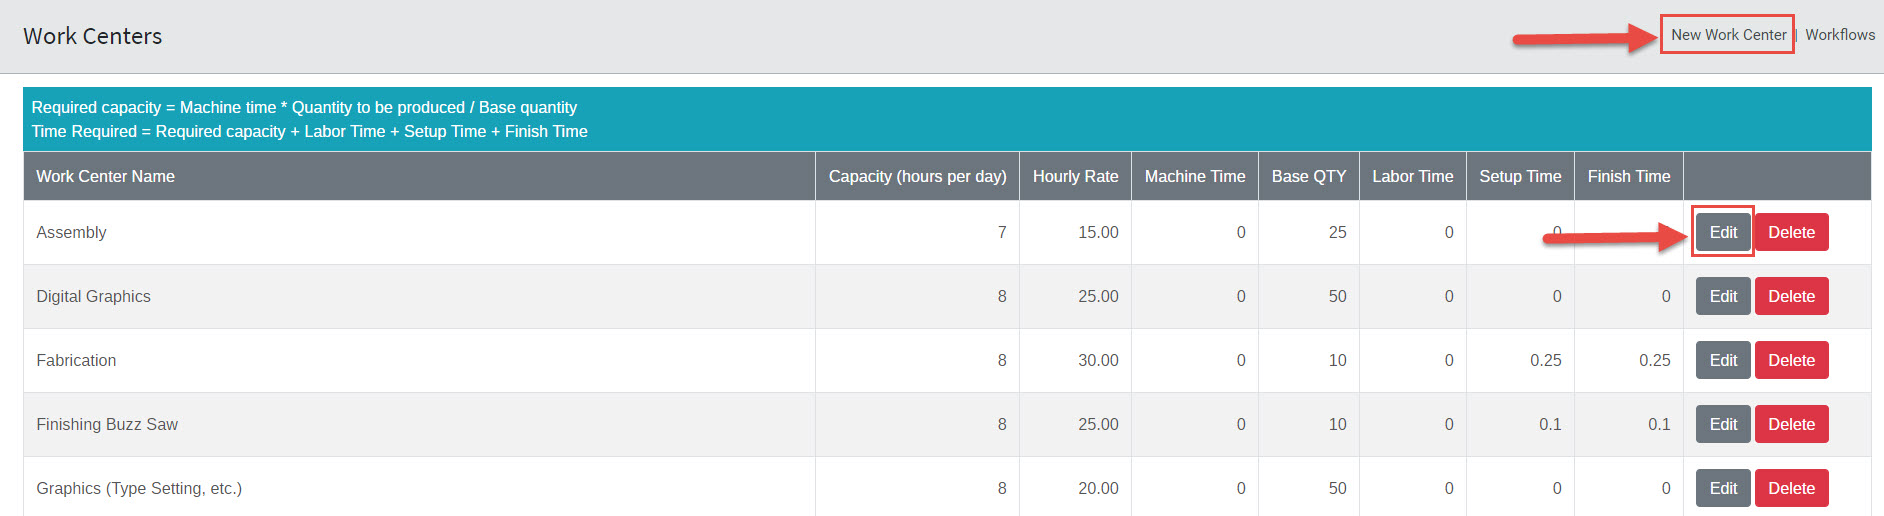Screen dimensions: 1884x516
Task: Select the Setup Time column header
Action: 1520,177
